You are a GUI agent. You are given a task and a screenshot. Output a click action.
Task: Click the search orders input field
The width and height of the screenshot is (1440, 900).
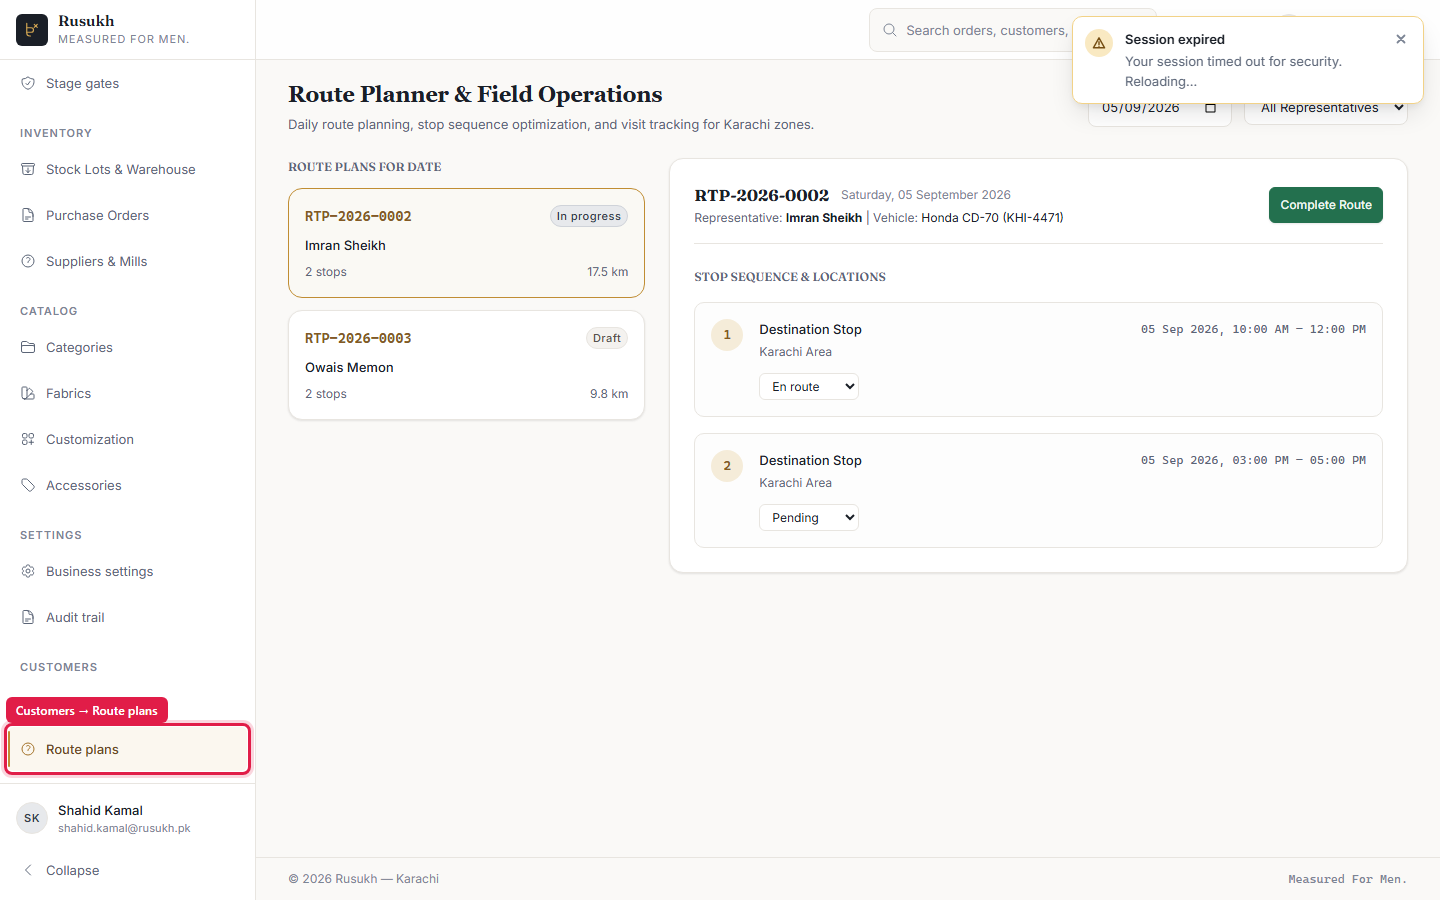pyautogui.click(x=985, y=30)
